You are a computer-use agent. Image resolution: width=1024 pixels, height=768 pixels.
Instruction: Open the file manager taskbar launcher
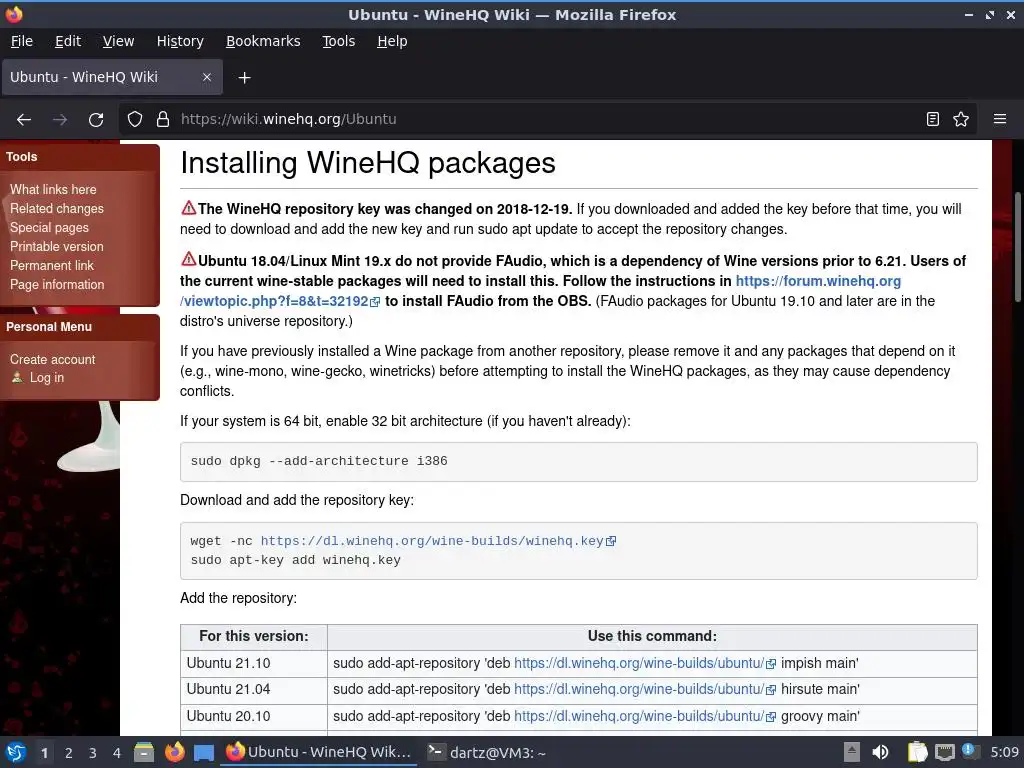(144, 752)
